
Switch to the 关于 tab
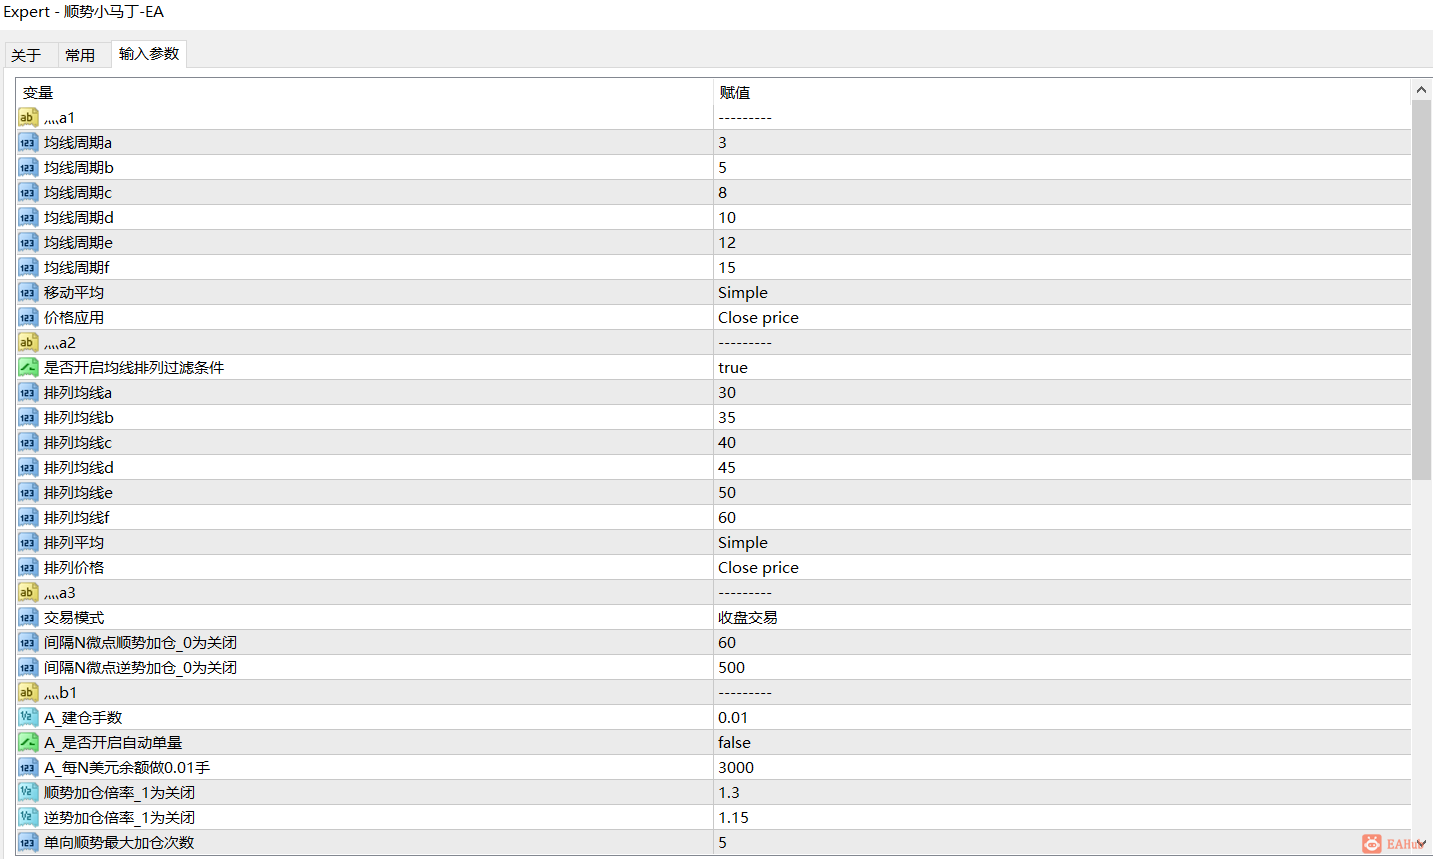point(26,55)
